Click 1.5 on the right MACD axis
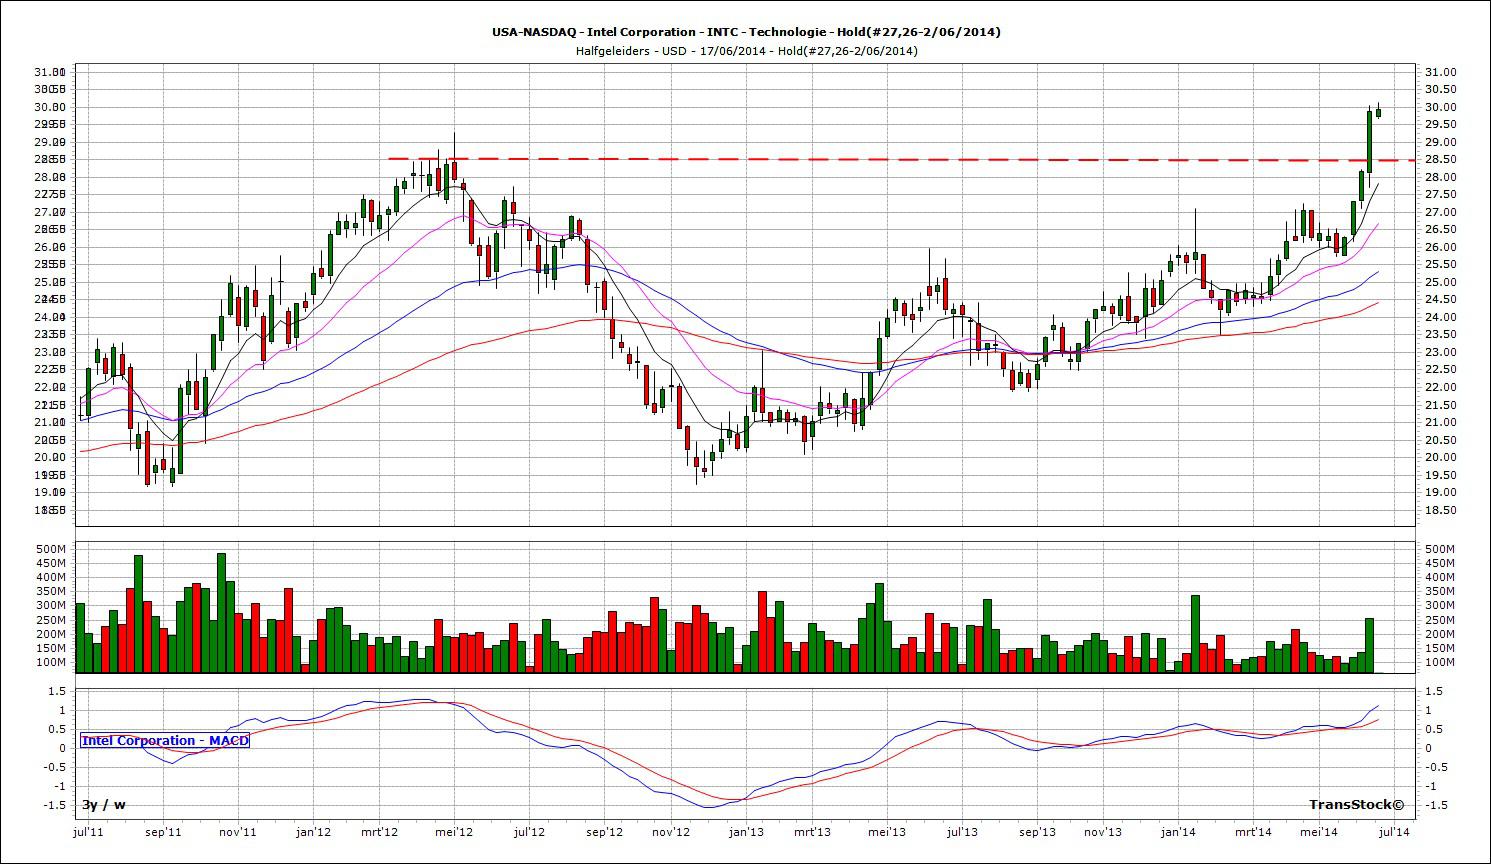This screenshot has width=1491, height=864. [1433, 691]
